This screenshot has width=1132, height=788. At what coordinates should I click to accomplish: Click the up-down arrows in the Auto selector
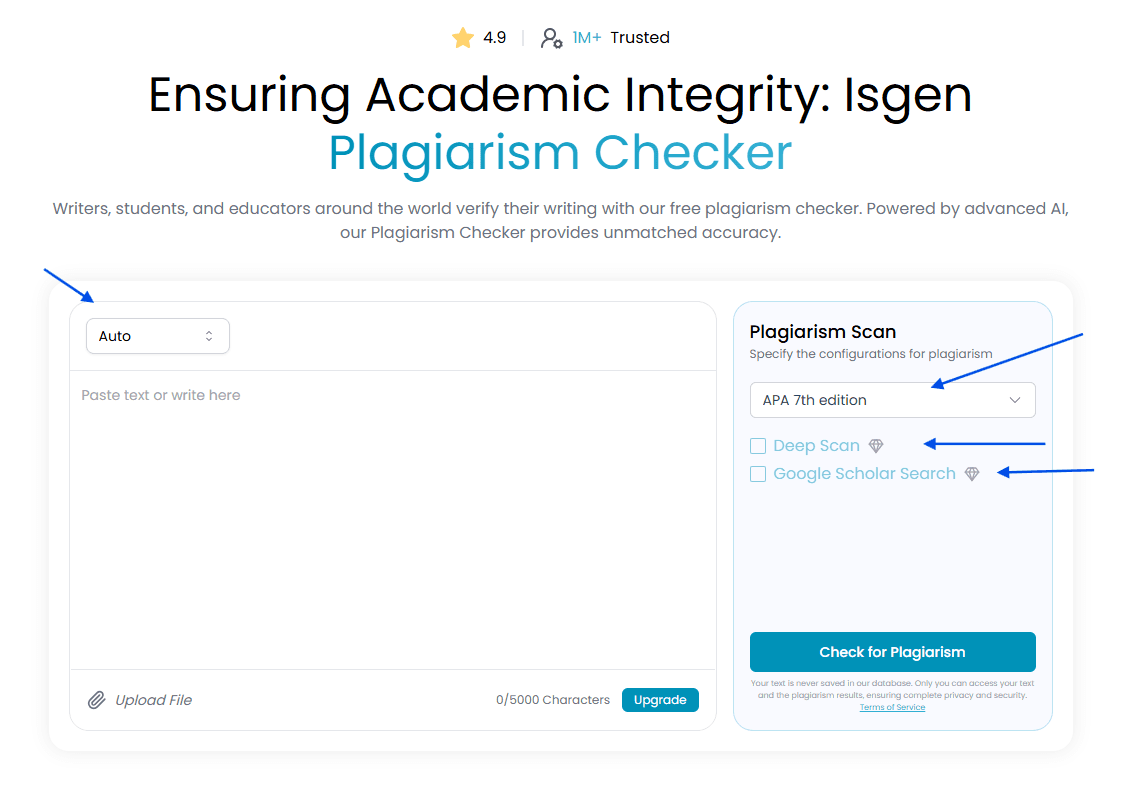pyautogui.click(x=209, y=336)
